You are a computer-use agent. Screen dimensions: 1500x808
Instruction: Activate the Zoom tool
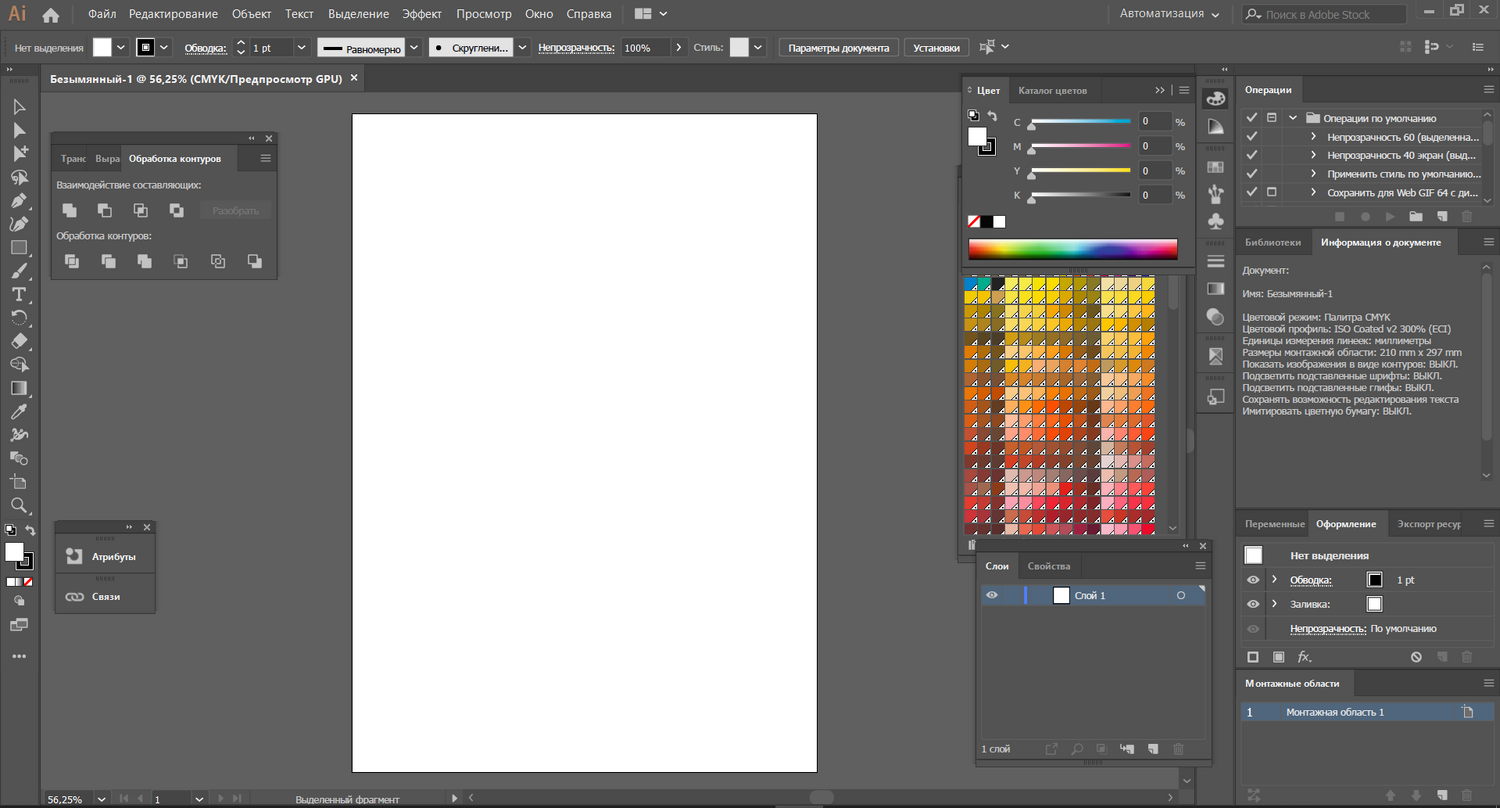[x=19, y=506]
